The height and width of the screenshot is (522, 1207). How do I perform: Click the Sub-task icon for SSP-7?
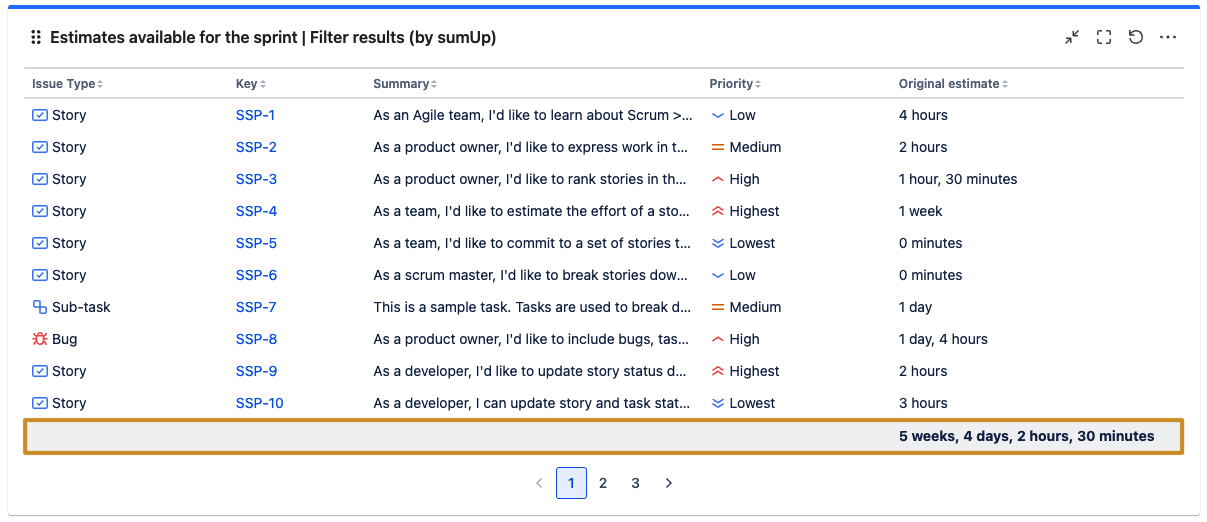pos(40,307)
